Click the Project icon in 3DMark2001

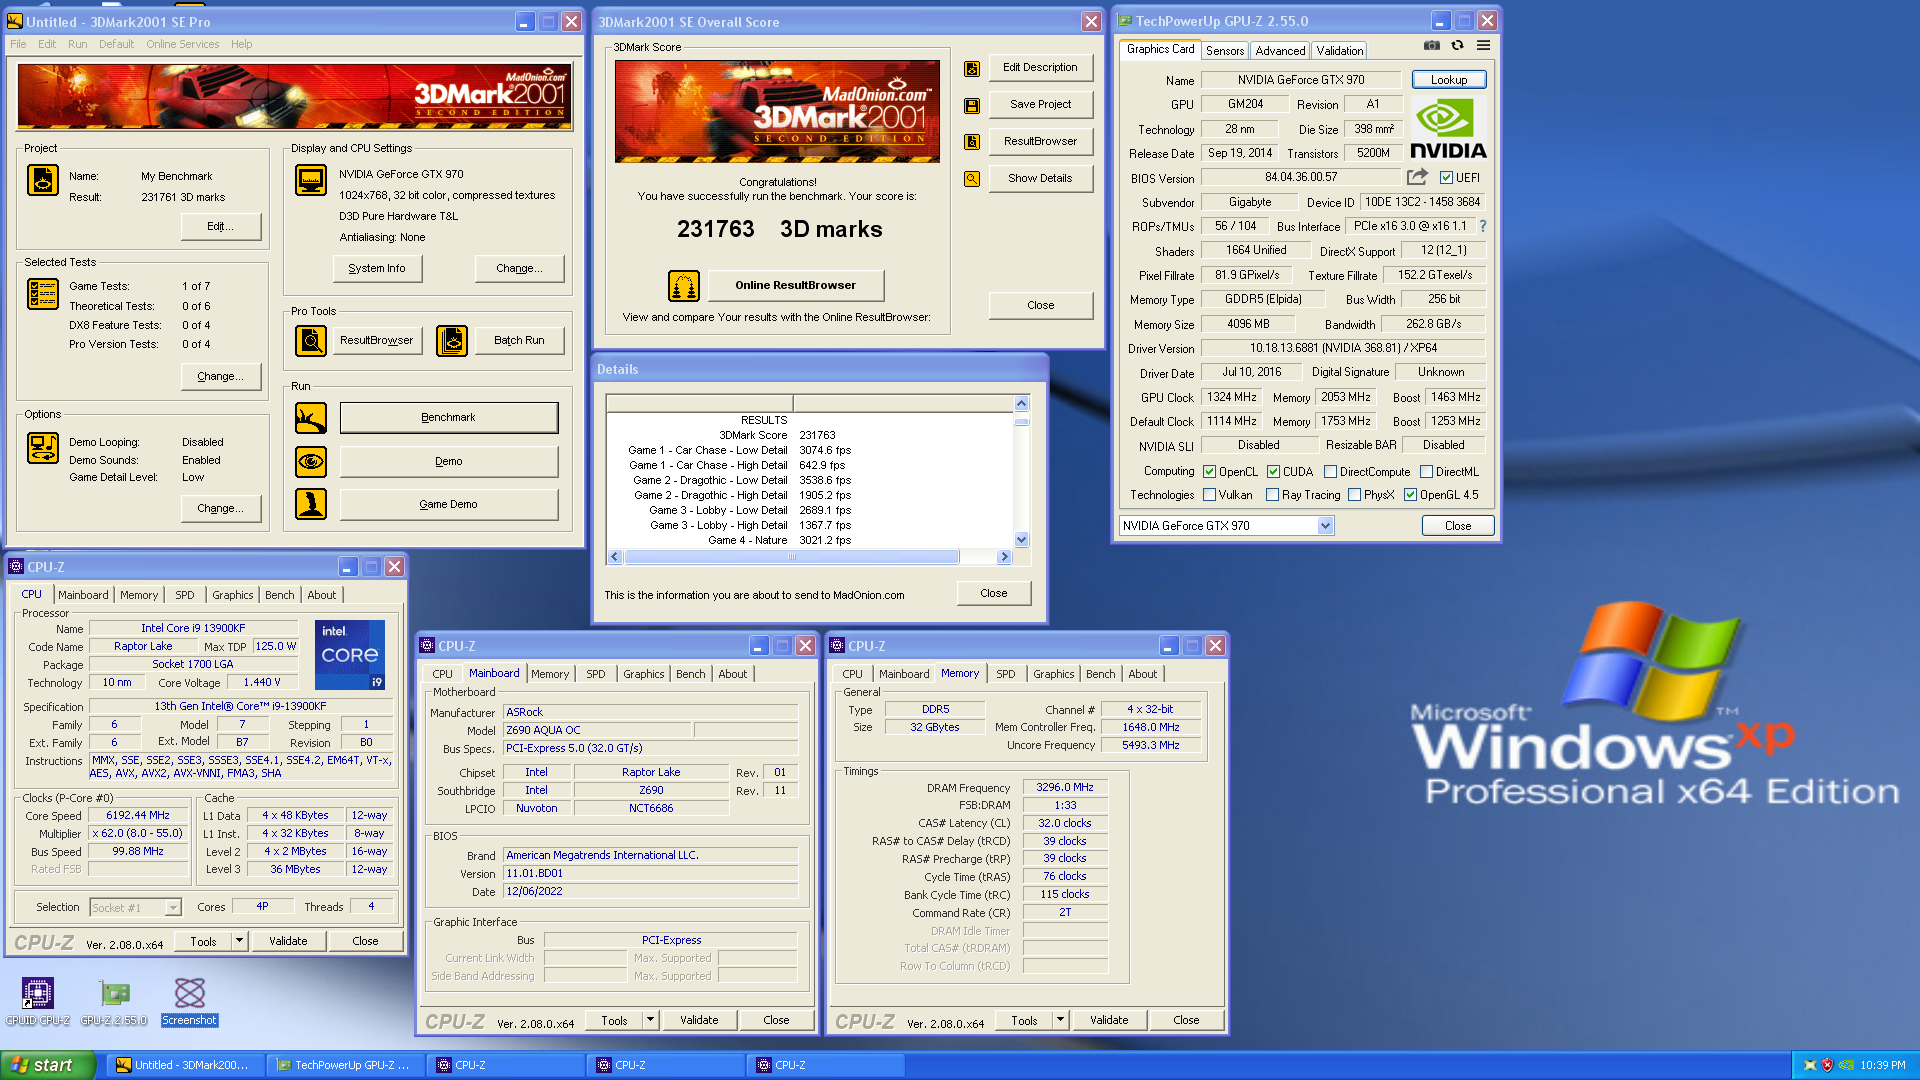43,180
